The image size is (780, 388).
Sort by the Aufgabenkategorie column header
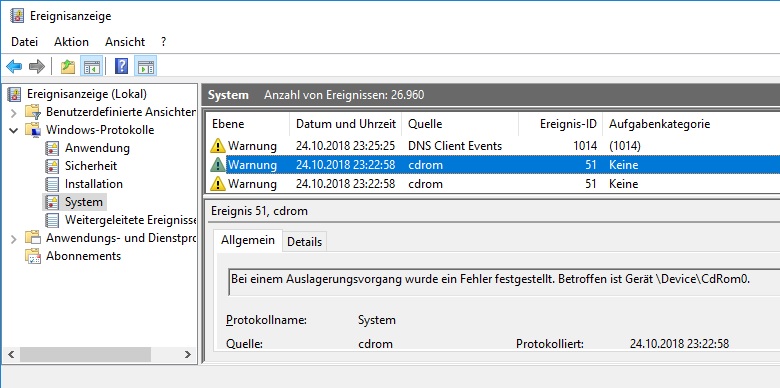pos(691,124)
